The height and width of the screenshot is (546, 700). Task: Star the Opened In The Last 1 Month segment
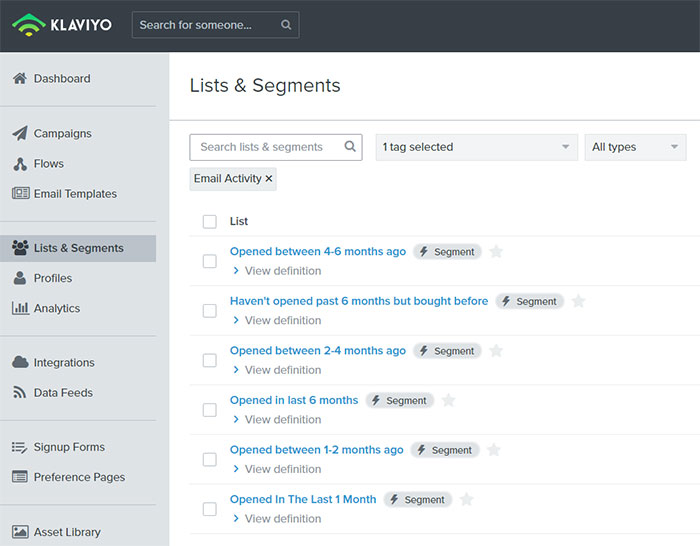(466, 500)
